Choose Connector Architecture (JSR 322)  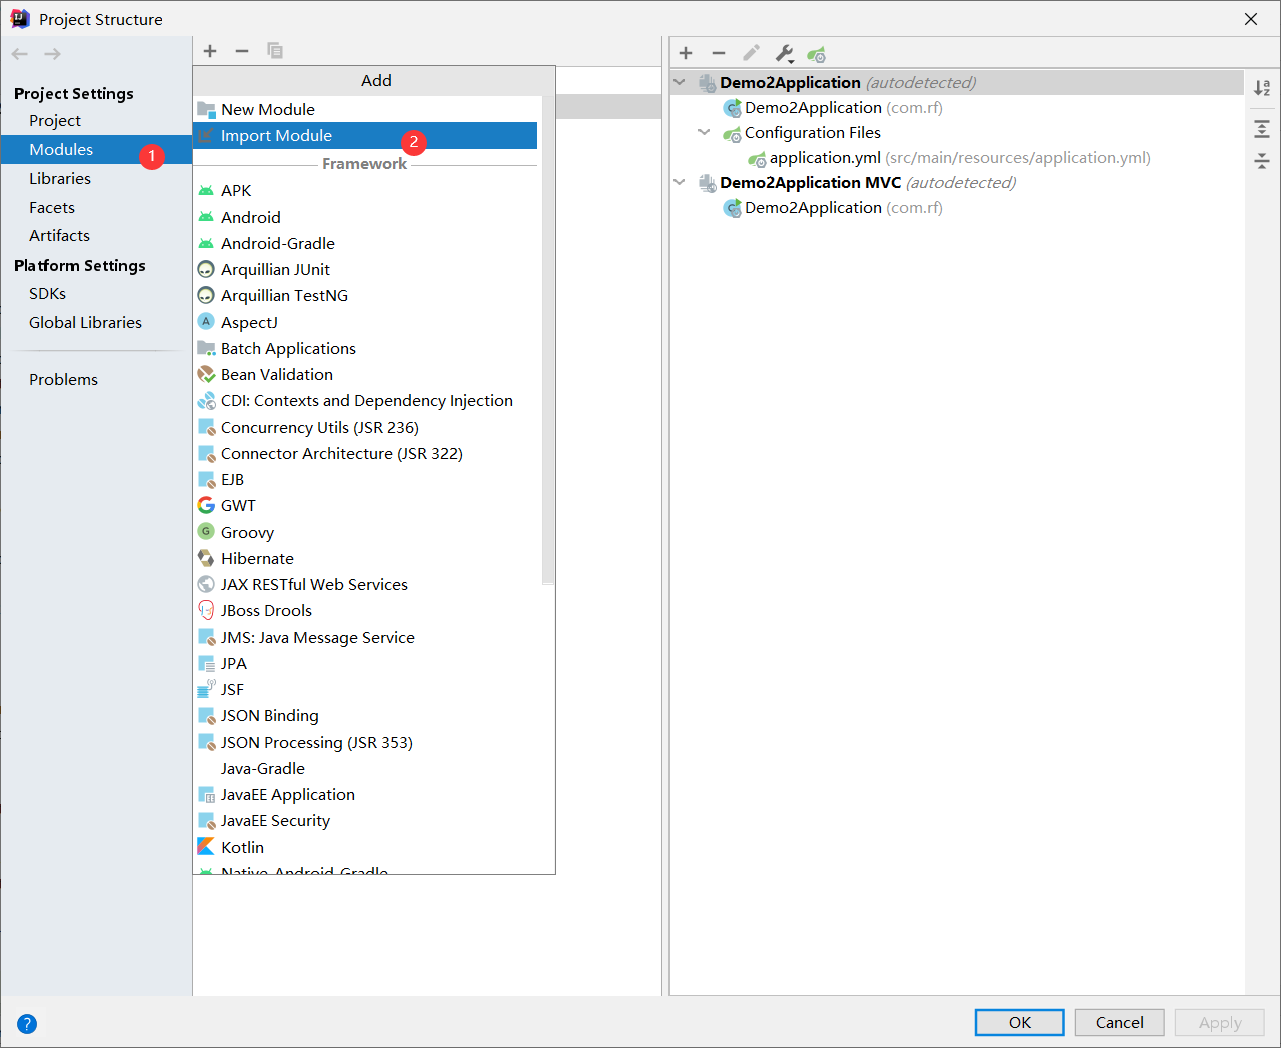click(367, 453)
